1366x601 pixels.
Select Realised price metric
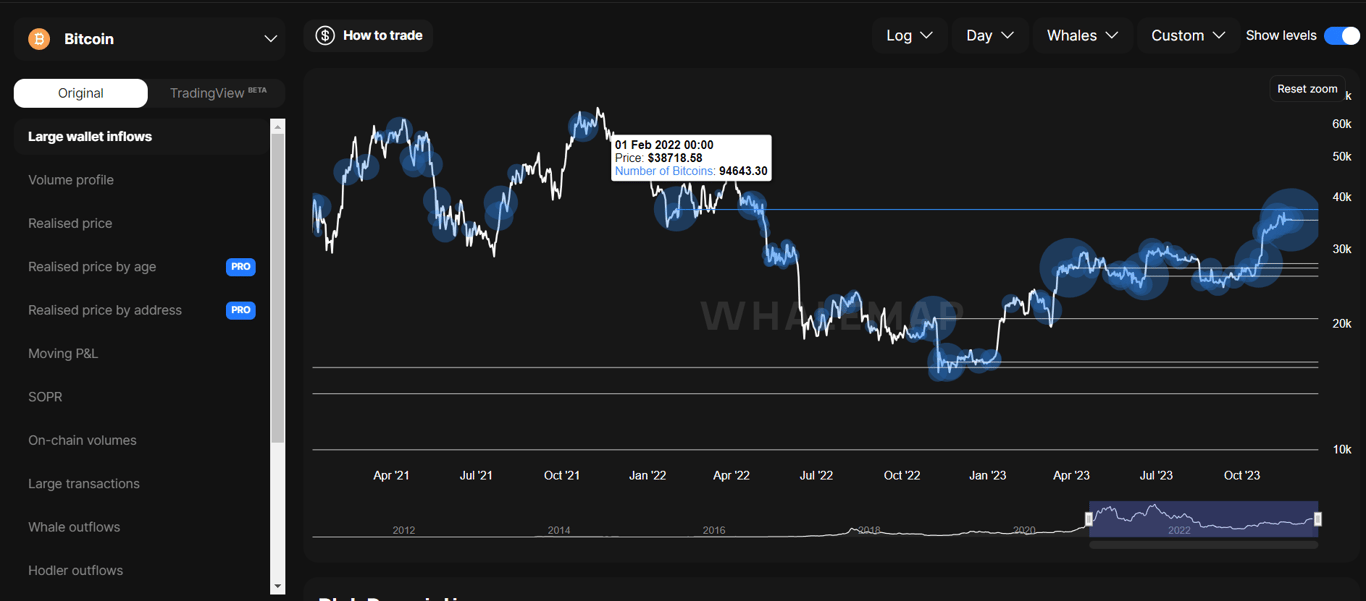point(70,223)
